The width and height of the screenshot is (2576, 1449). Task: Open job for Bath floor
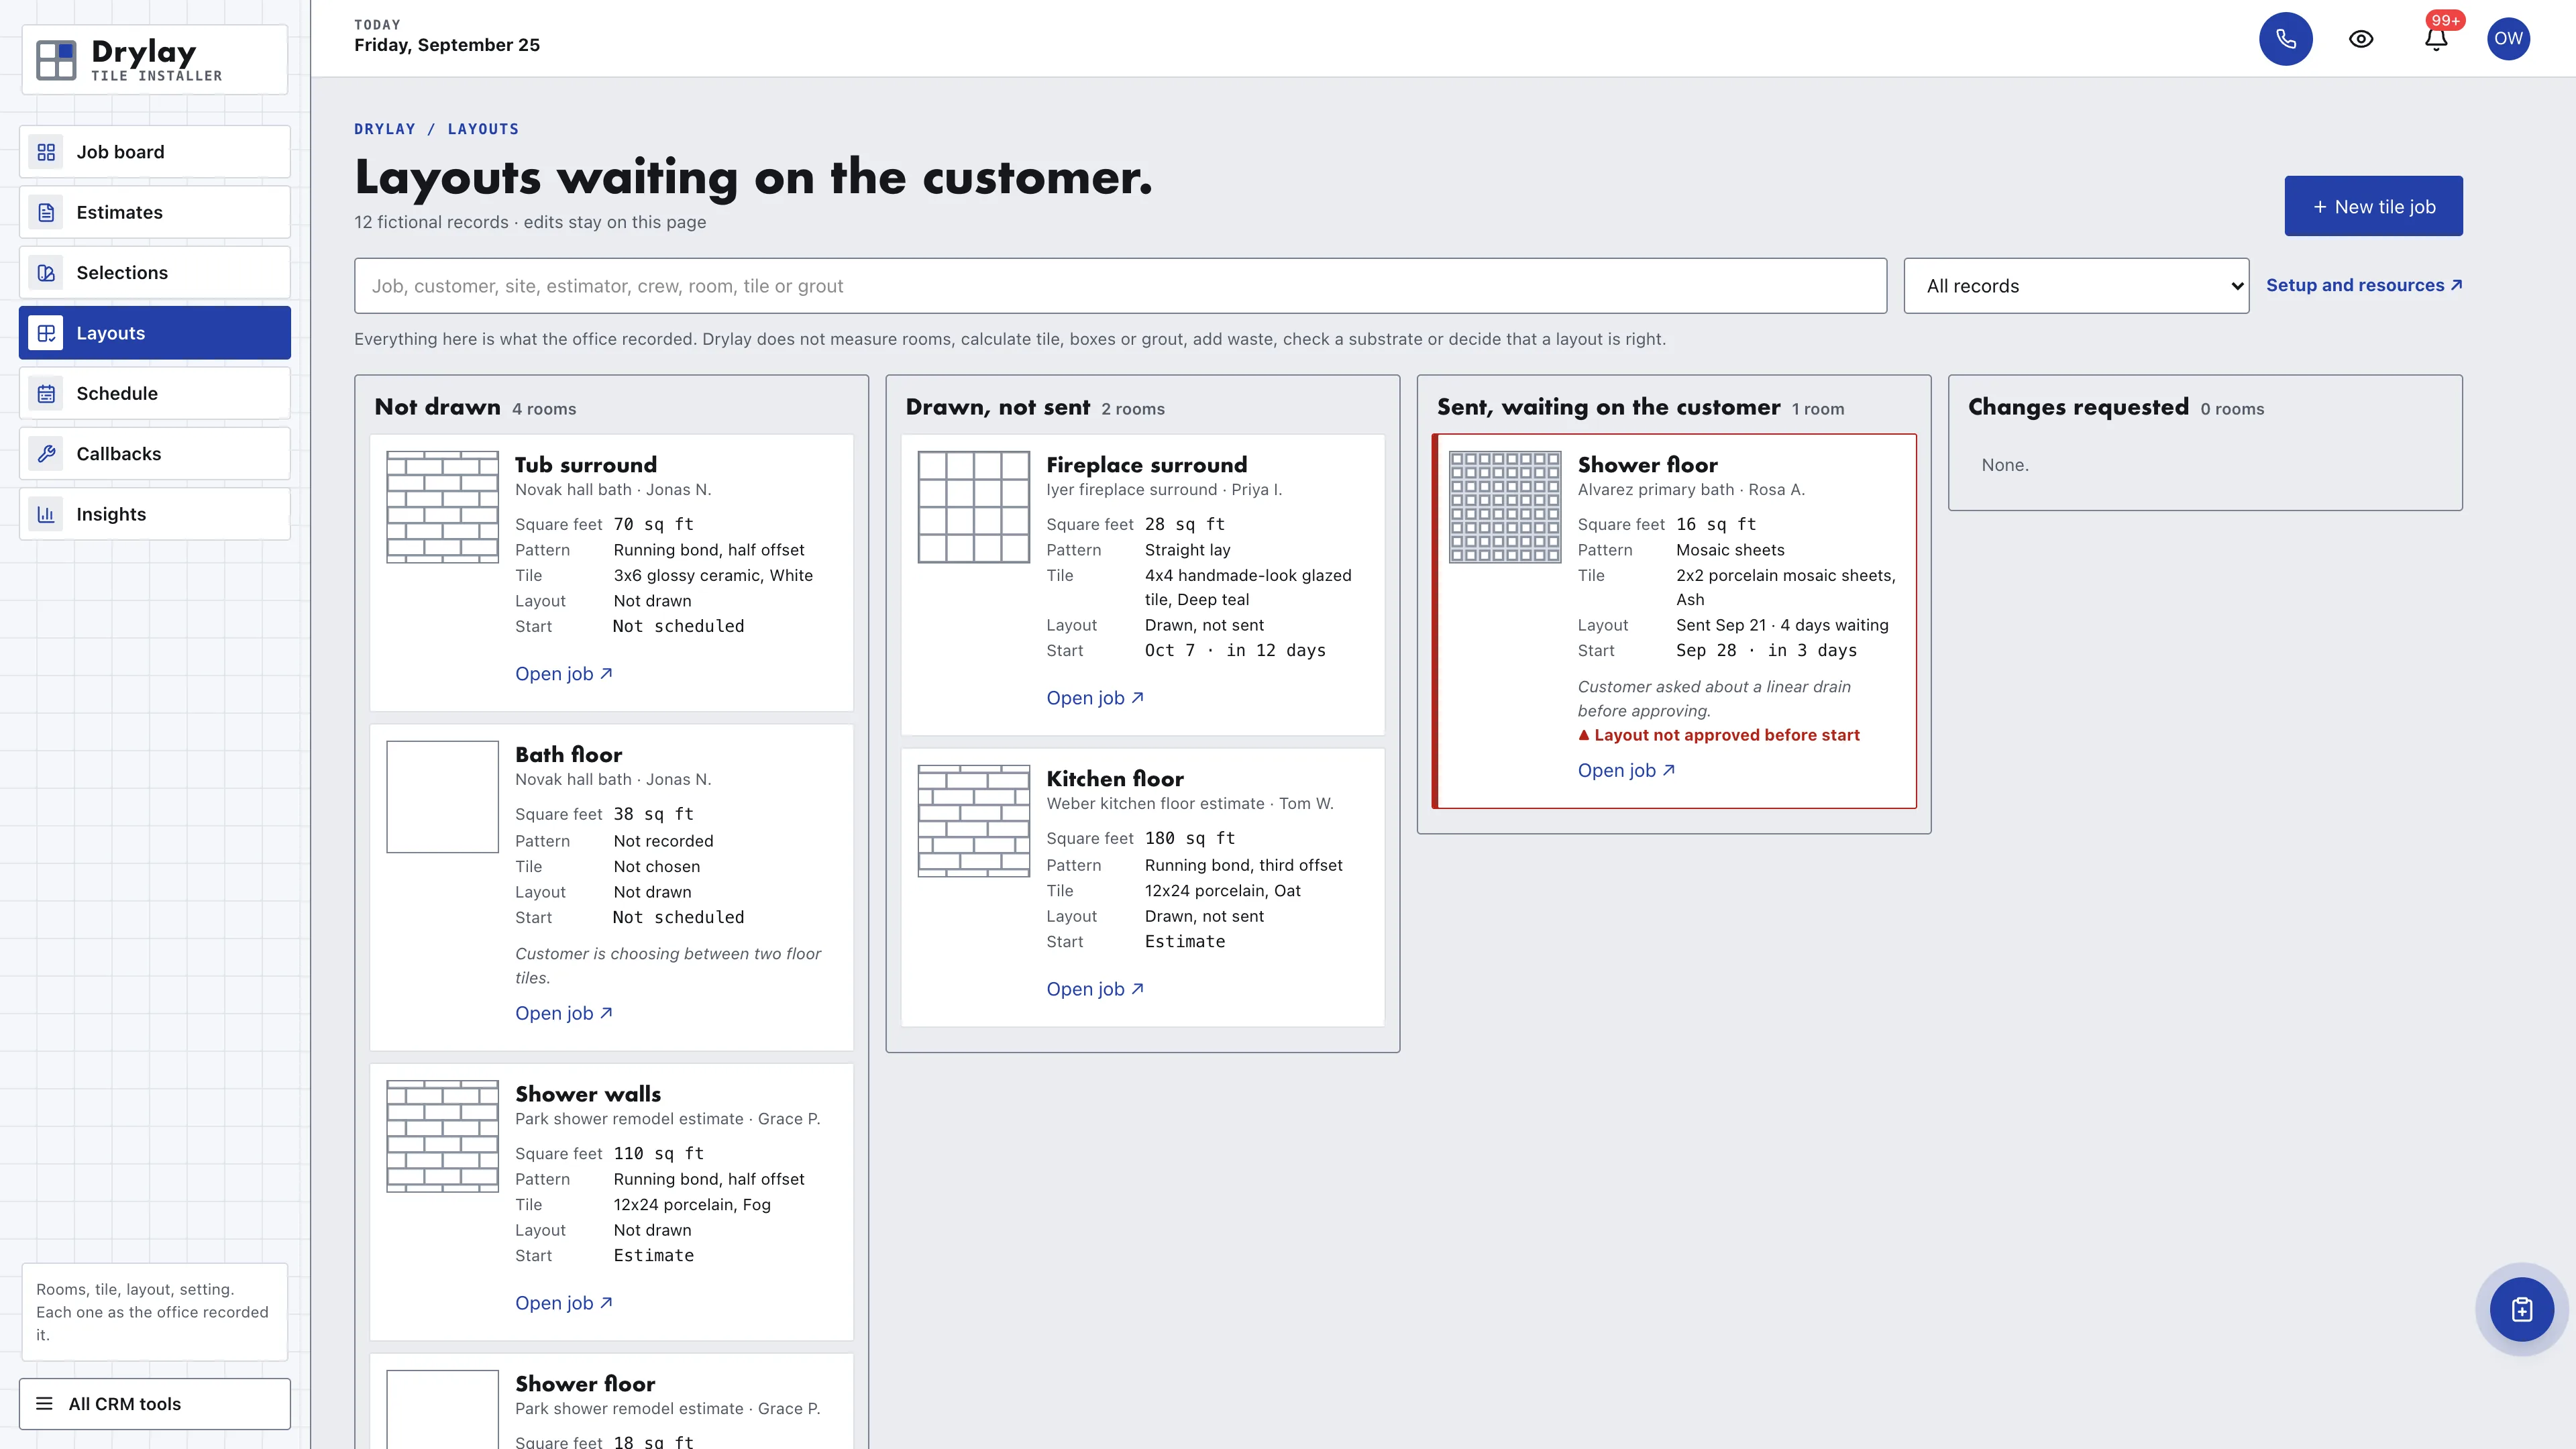pos(564,1013)
